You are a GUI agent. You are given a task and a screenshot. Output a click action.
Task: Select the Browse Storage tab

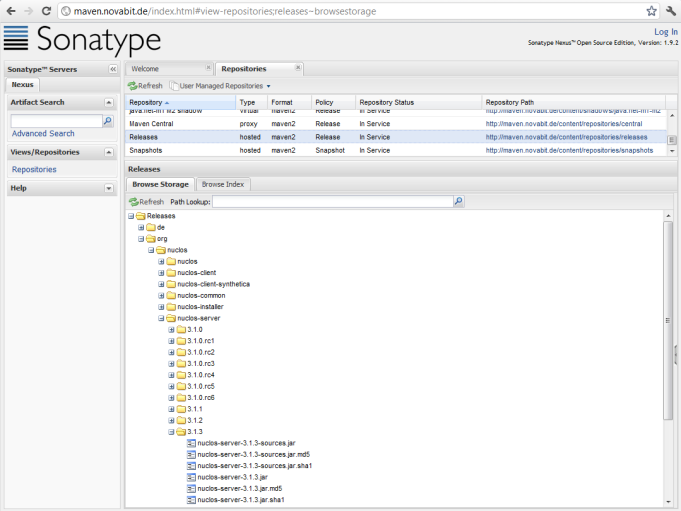pos(160,185)
